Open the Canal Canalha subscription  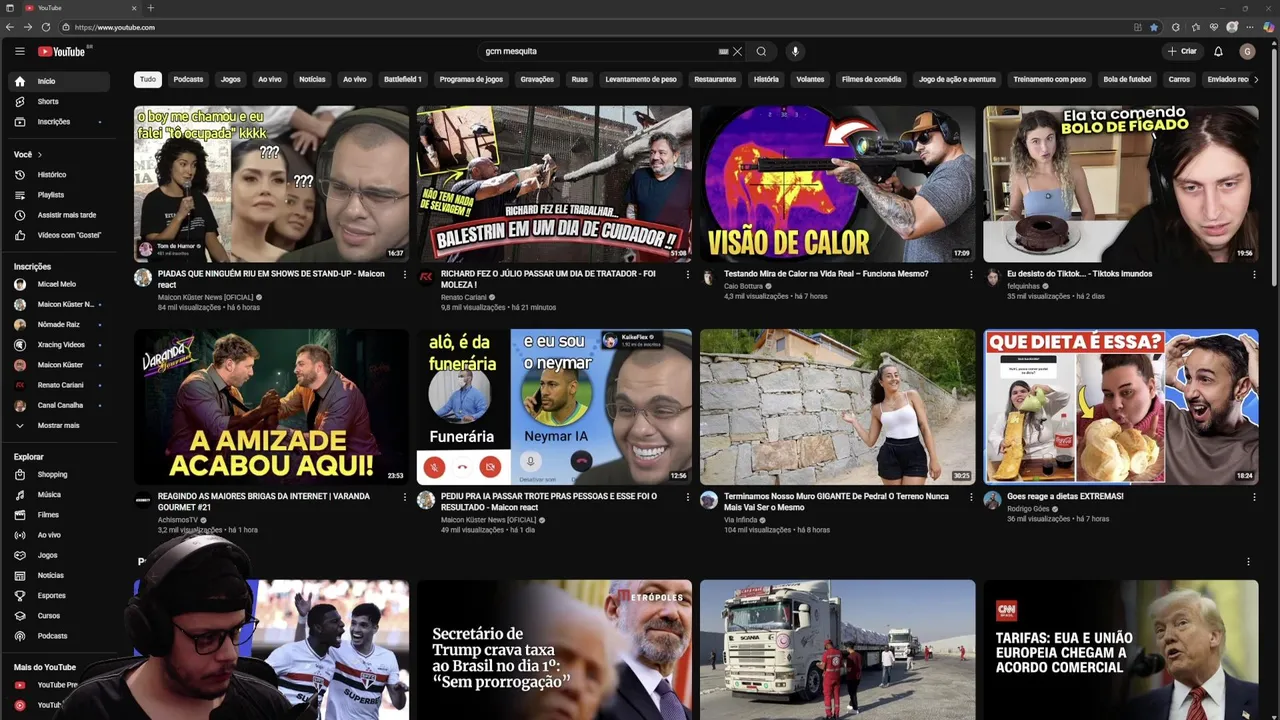click(59, 405)
